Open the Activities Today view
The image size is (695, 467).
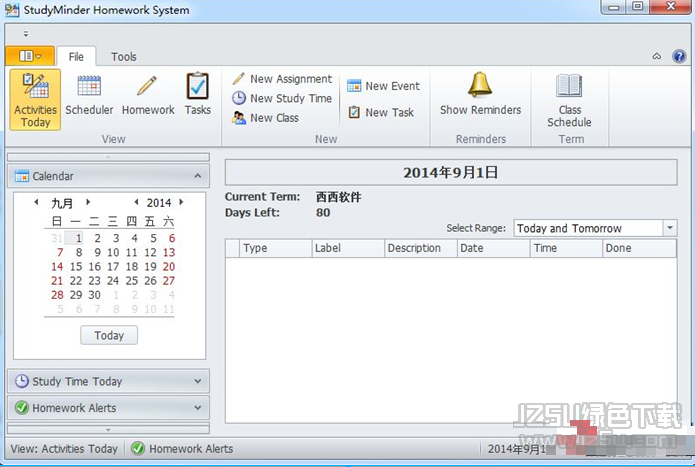click(x=35, y=100)
